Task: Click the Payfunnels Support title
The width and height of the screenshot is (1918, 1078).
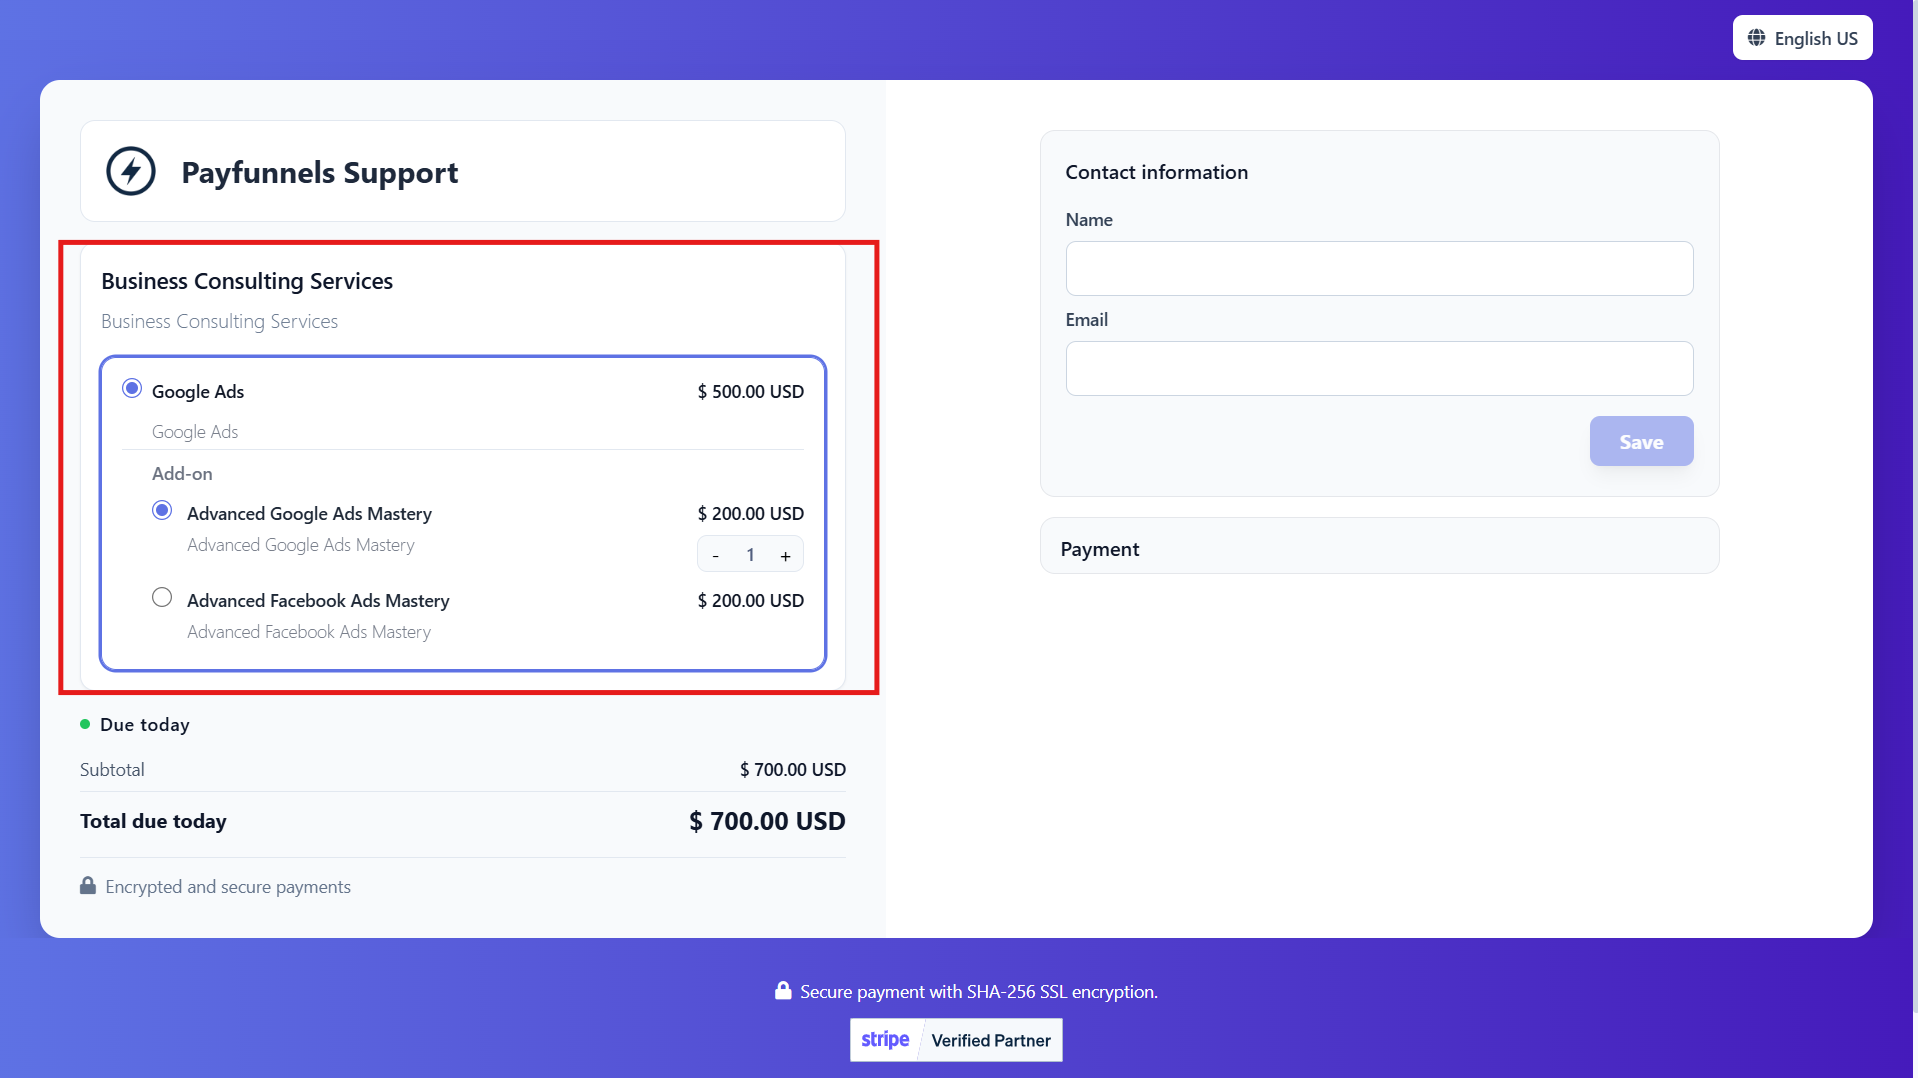Action: pyautogui.click(x=319, y=172)
